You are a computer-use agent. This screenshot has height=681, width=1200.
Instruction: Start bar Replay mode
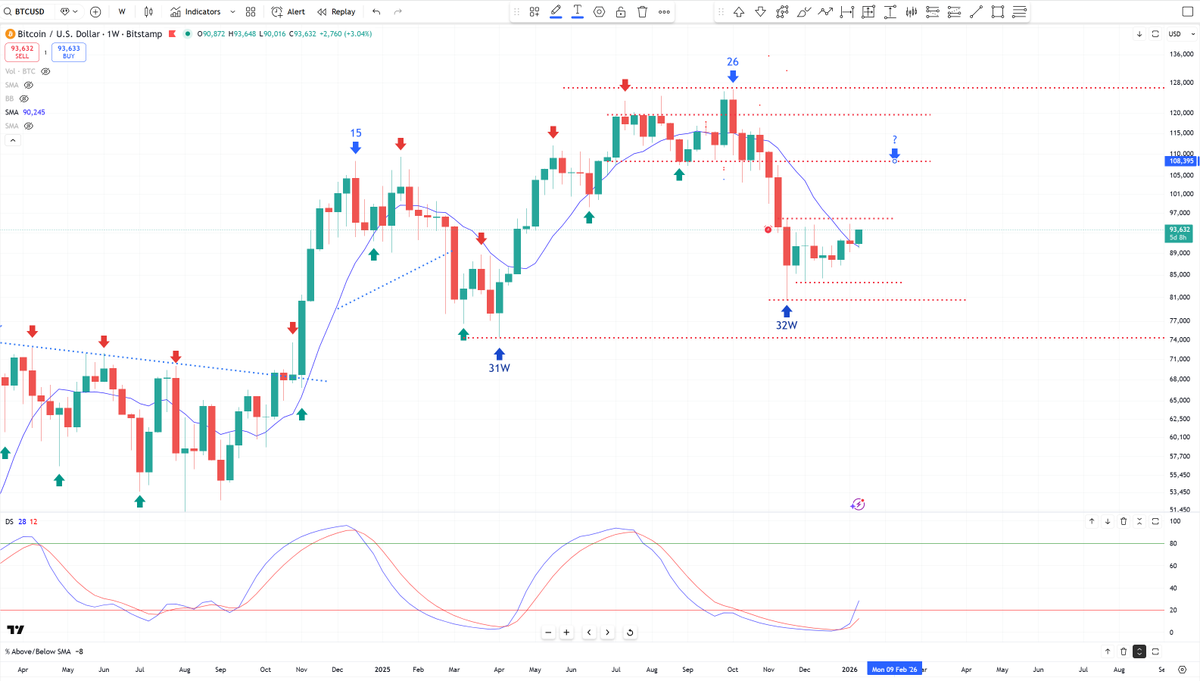tap(336, 12)
